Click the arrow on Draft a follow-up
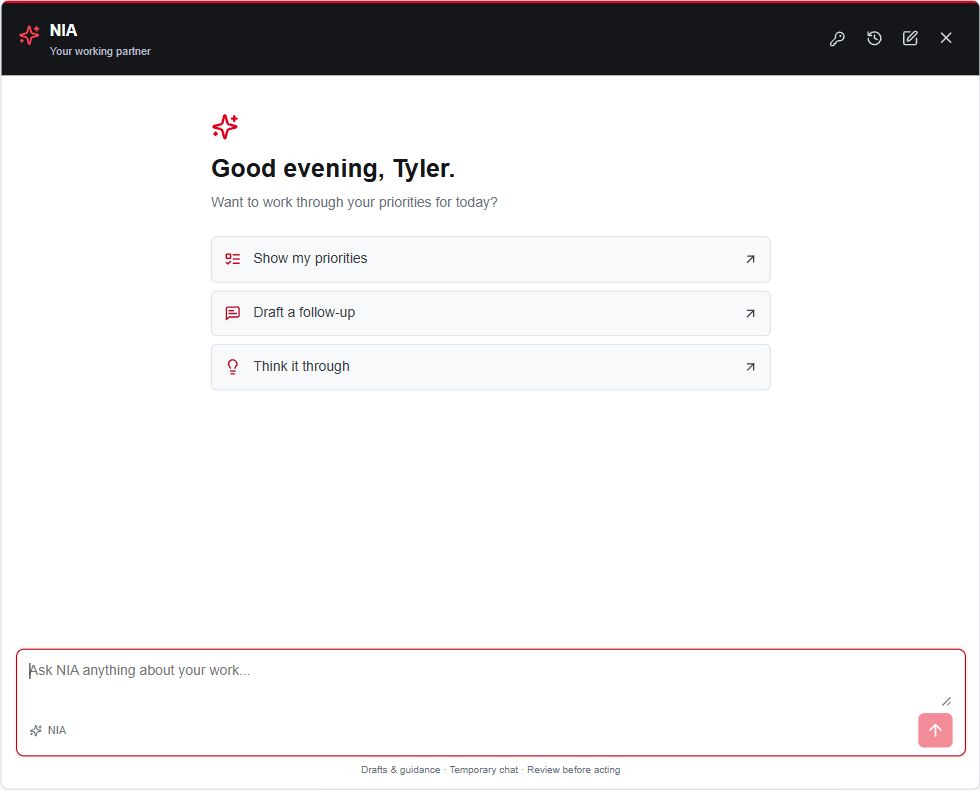 click(750, 313)
